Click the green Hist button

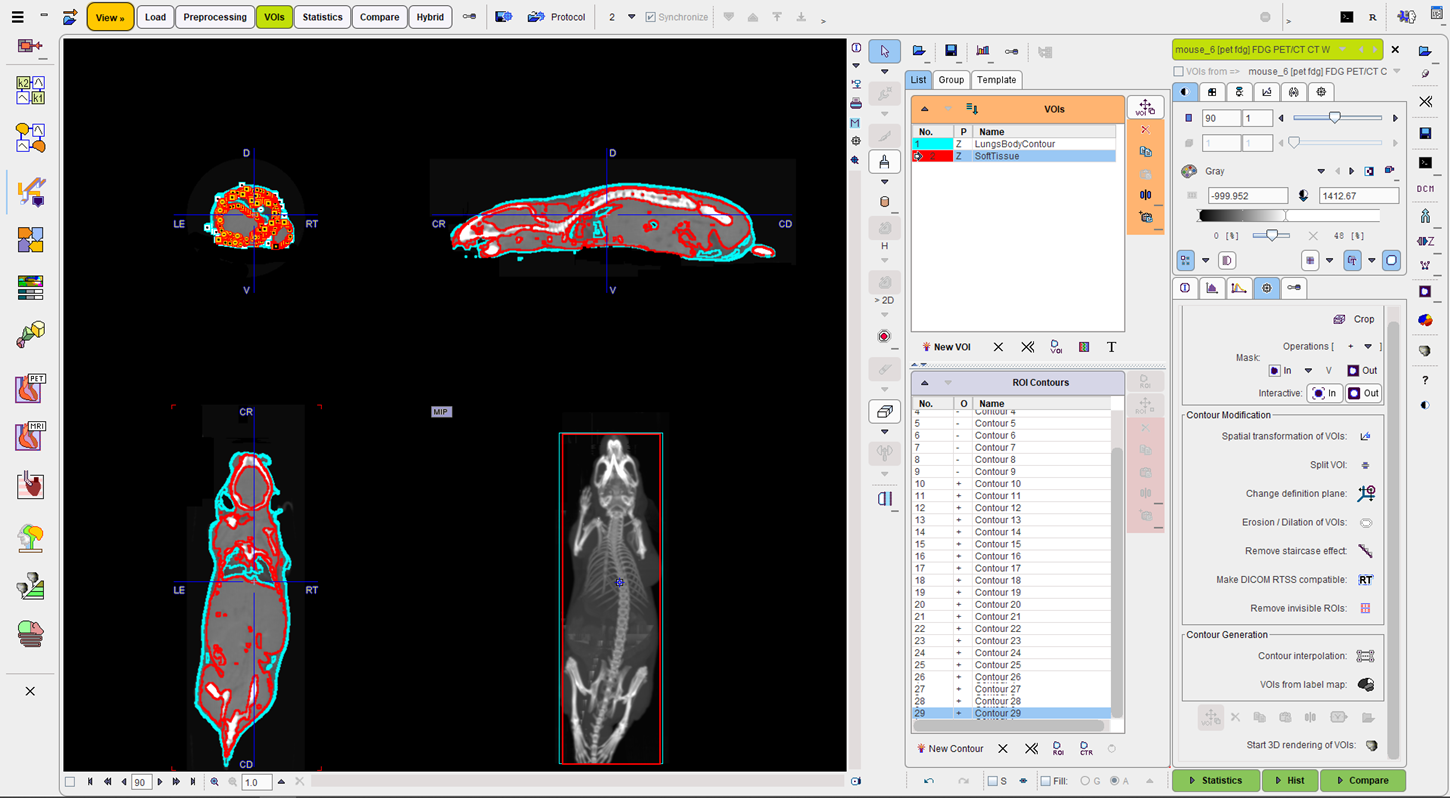pyautogui.click(x=1289, y=781)
